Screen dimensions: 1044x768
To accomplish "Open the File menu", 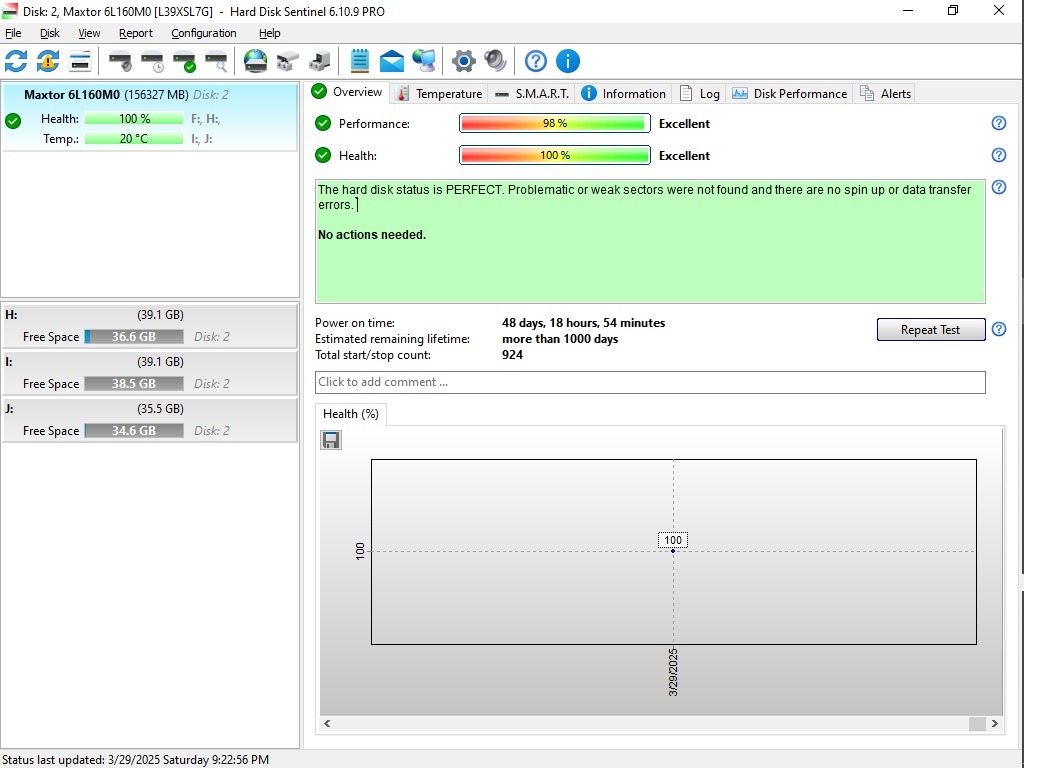I will [x=13, y=33].
